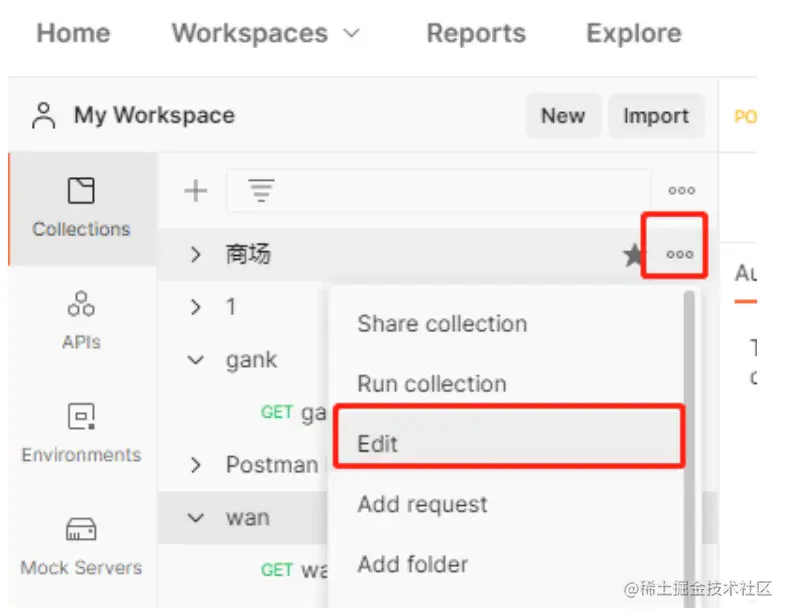Expand the collection named 1
This screenshot has width=790, height=616.
[196, 307]
